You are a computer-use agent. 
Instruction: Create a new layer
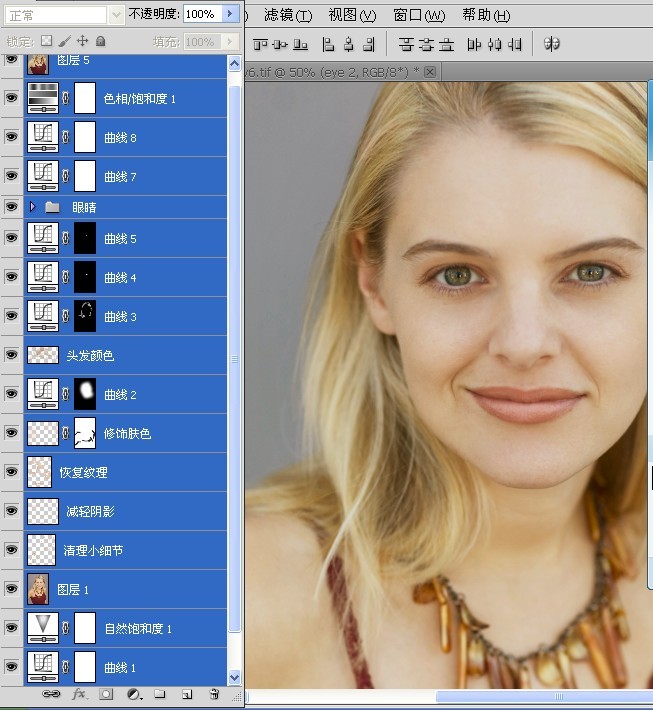tap(187, 694)
